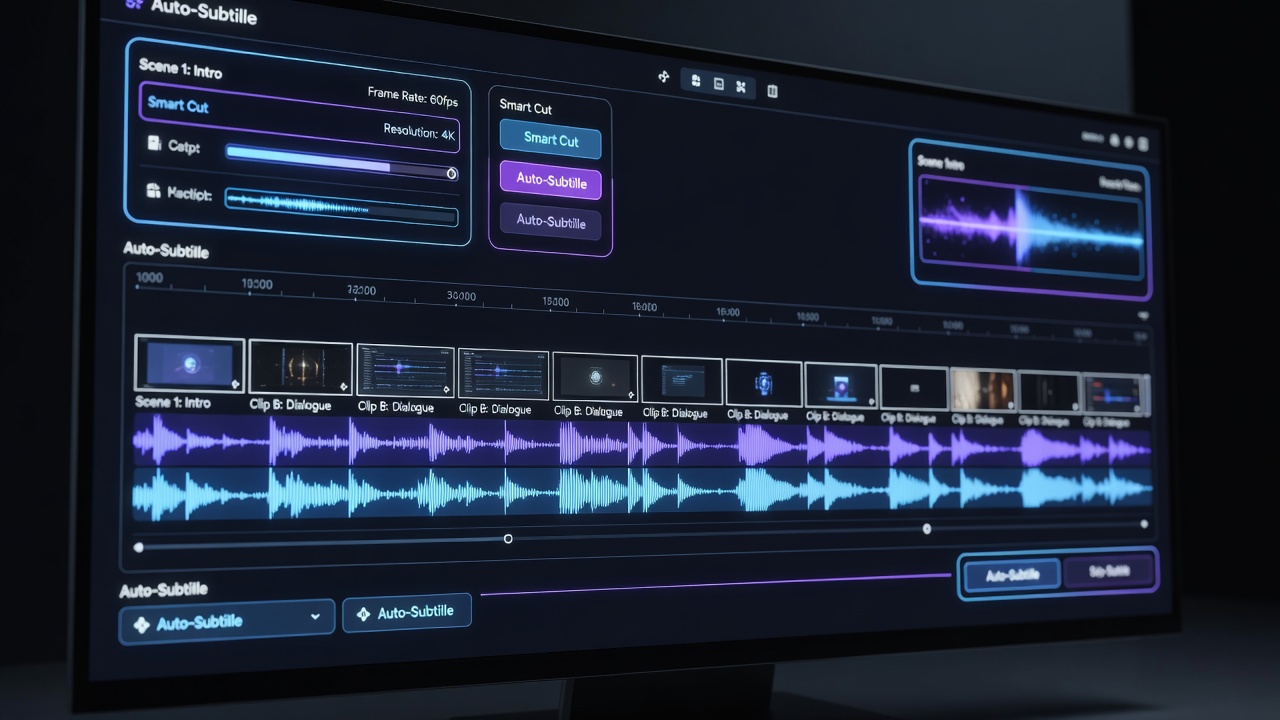Click the Smart Cut field in the Scene 1 panel
Viewport: 1280px width, 720px height.
299,118
